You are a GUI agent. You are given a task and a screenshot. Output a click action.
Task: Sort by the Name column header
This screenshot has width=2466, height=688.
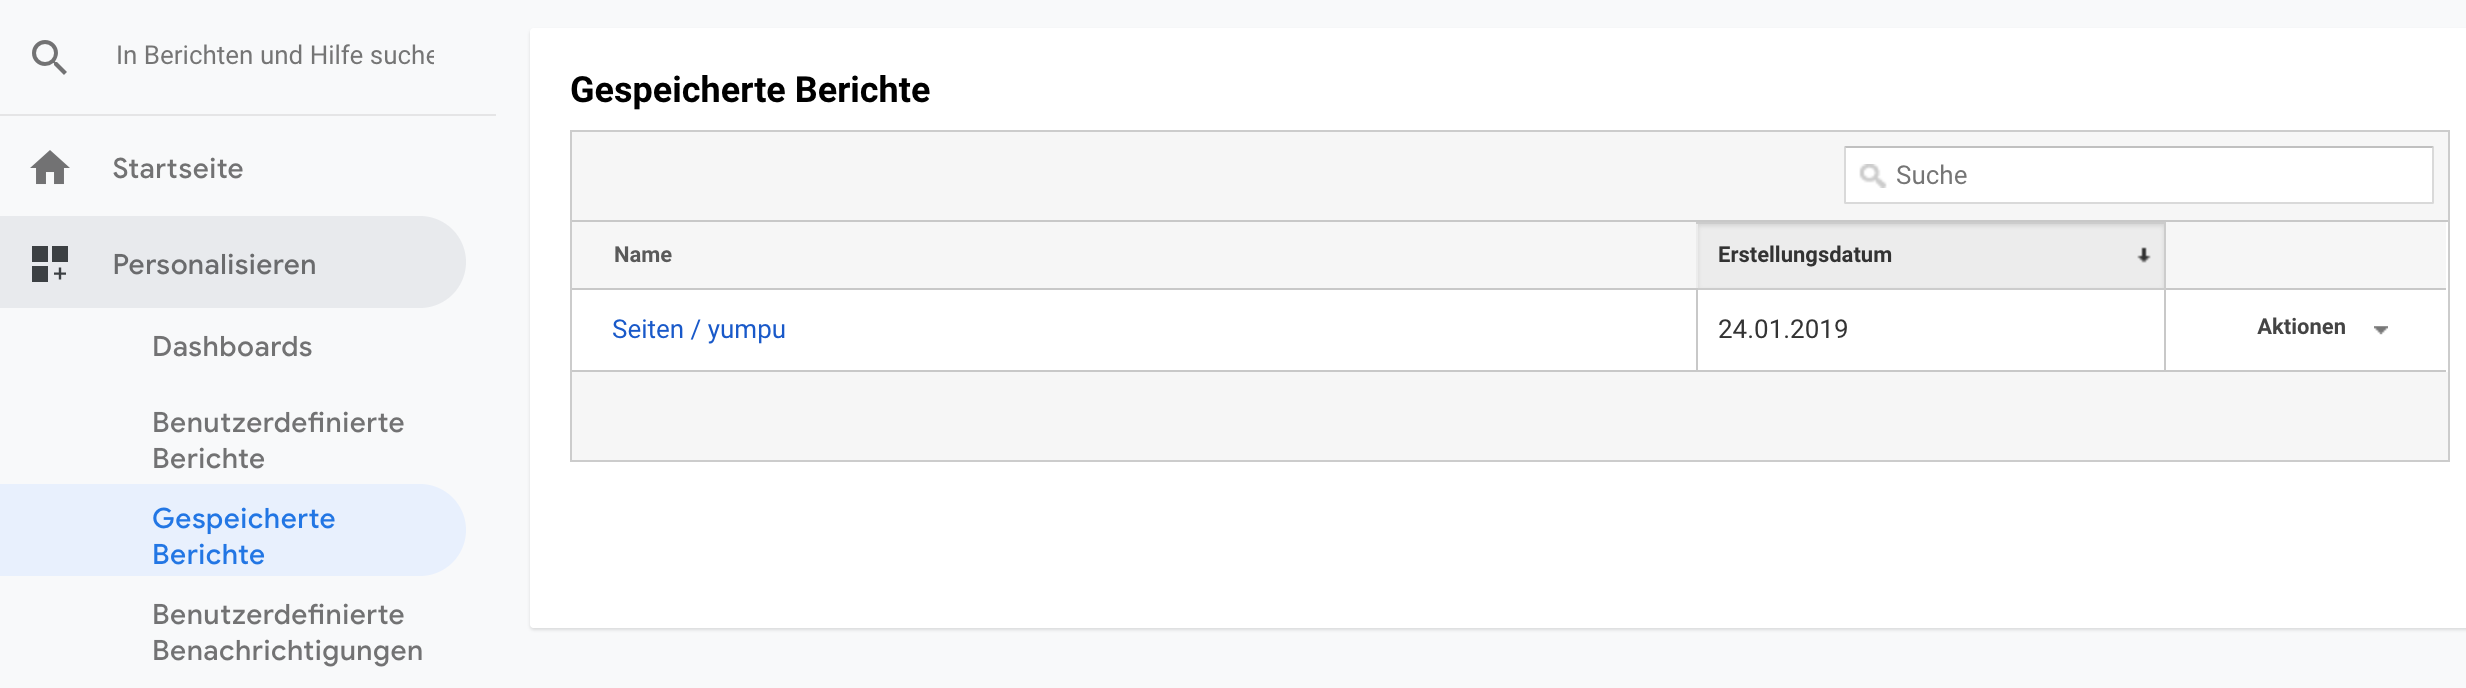(643, 255)
